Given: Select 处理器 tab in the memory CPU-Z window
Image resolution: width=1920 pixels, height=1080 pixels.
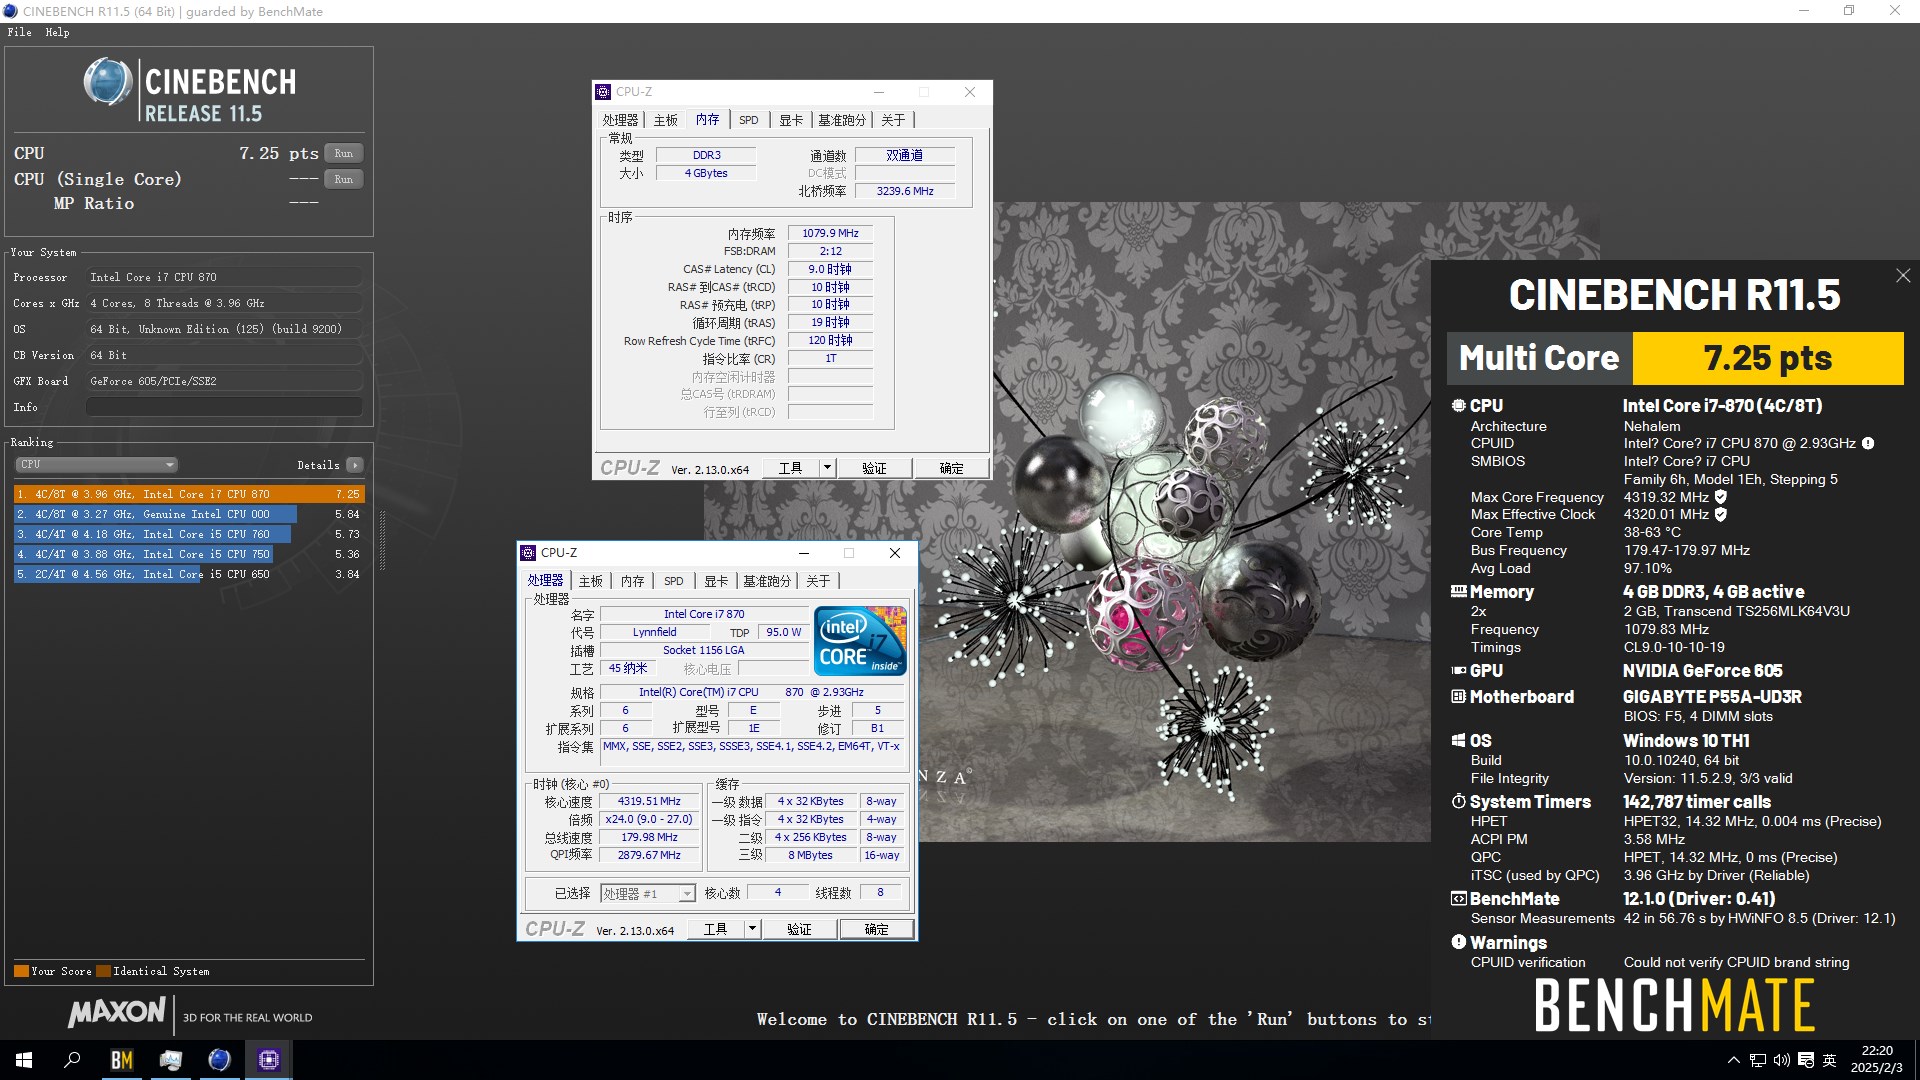Looking at the screenshot, I should click(x=620, y=120).
